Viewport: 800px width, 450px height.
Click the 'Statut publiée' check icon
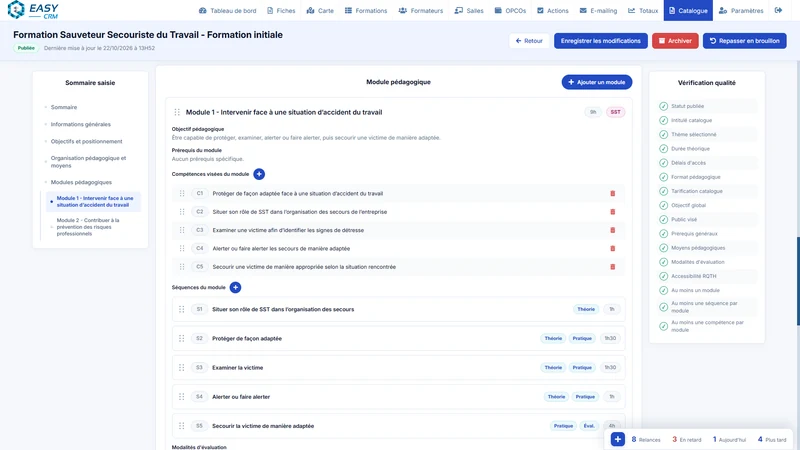(663, 106)
